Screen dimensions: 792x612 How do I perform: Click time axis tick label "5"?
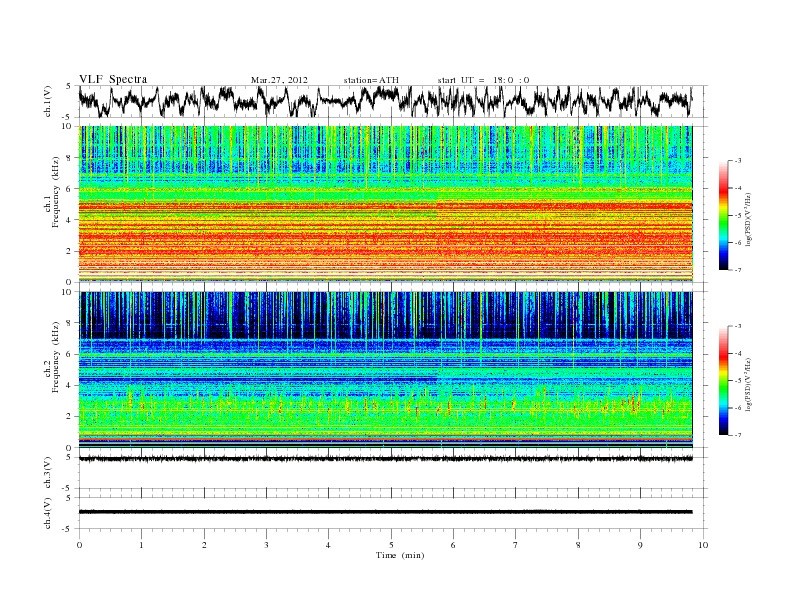pos(391,545)
